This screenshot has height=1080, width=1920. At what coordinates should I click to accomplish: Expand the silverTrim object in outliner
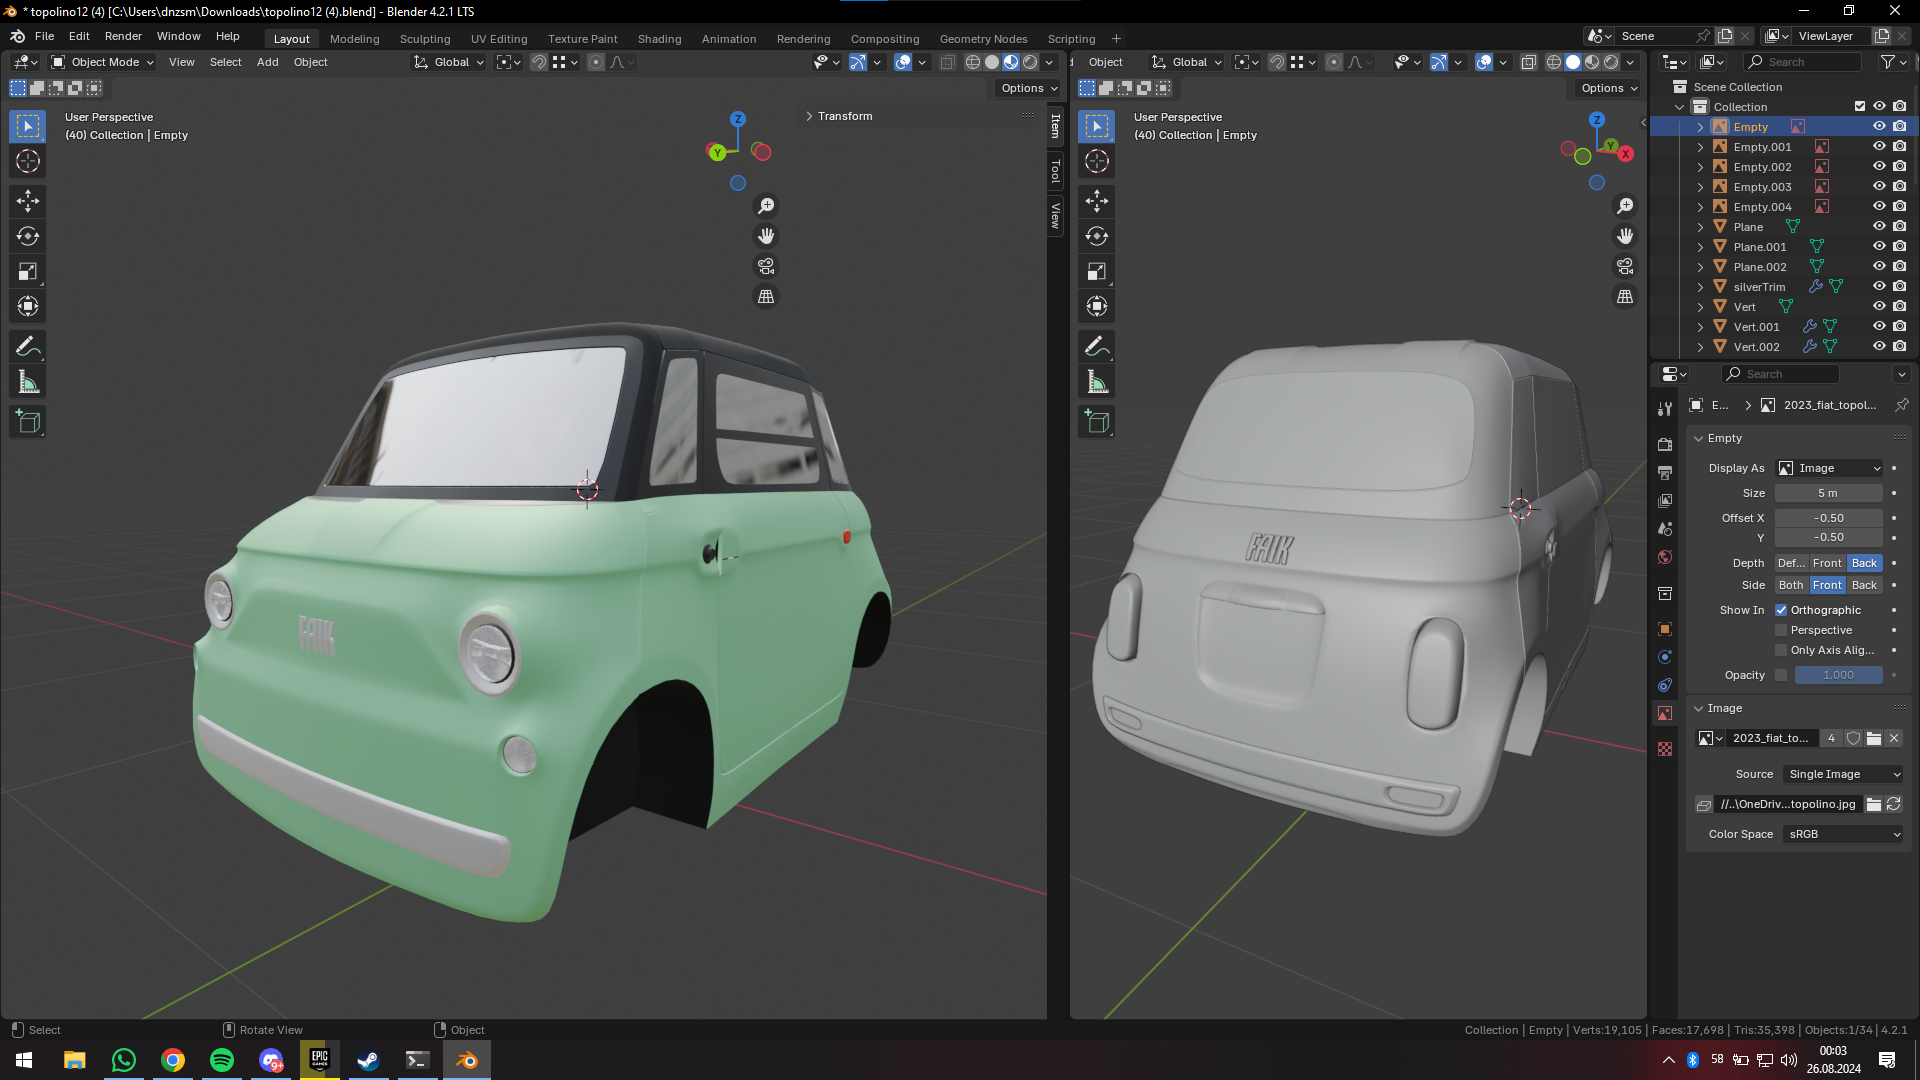point(1700,287)
